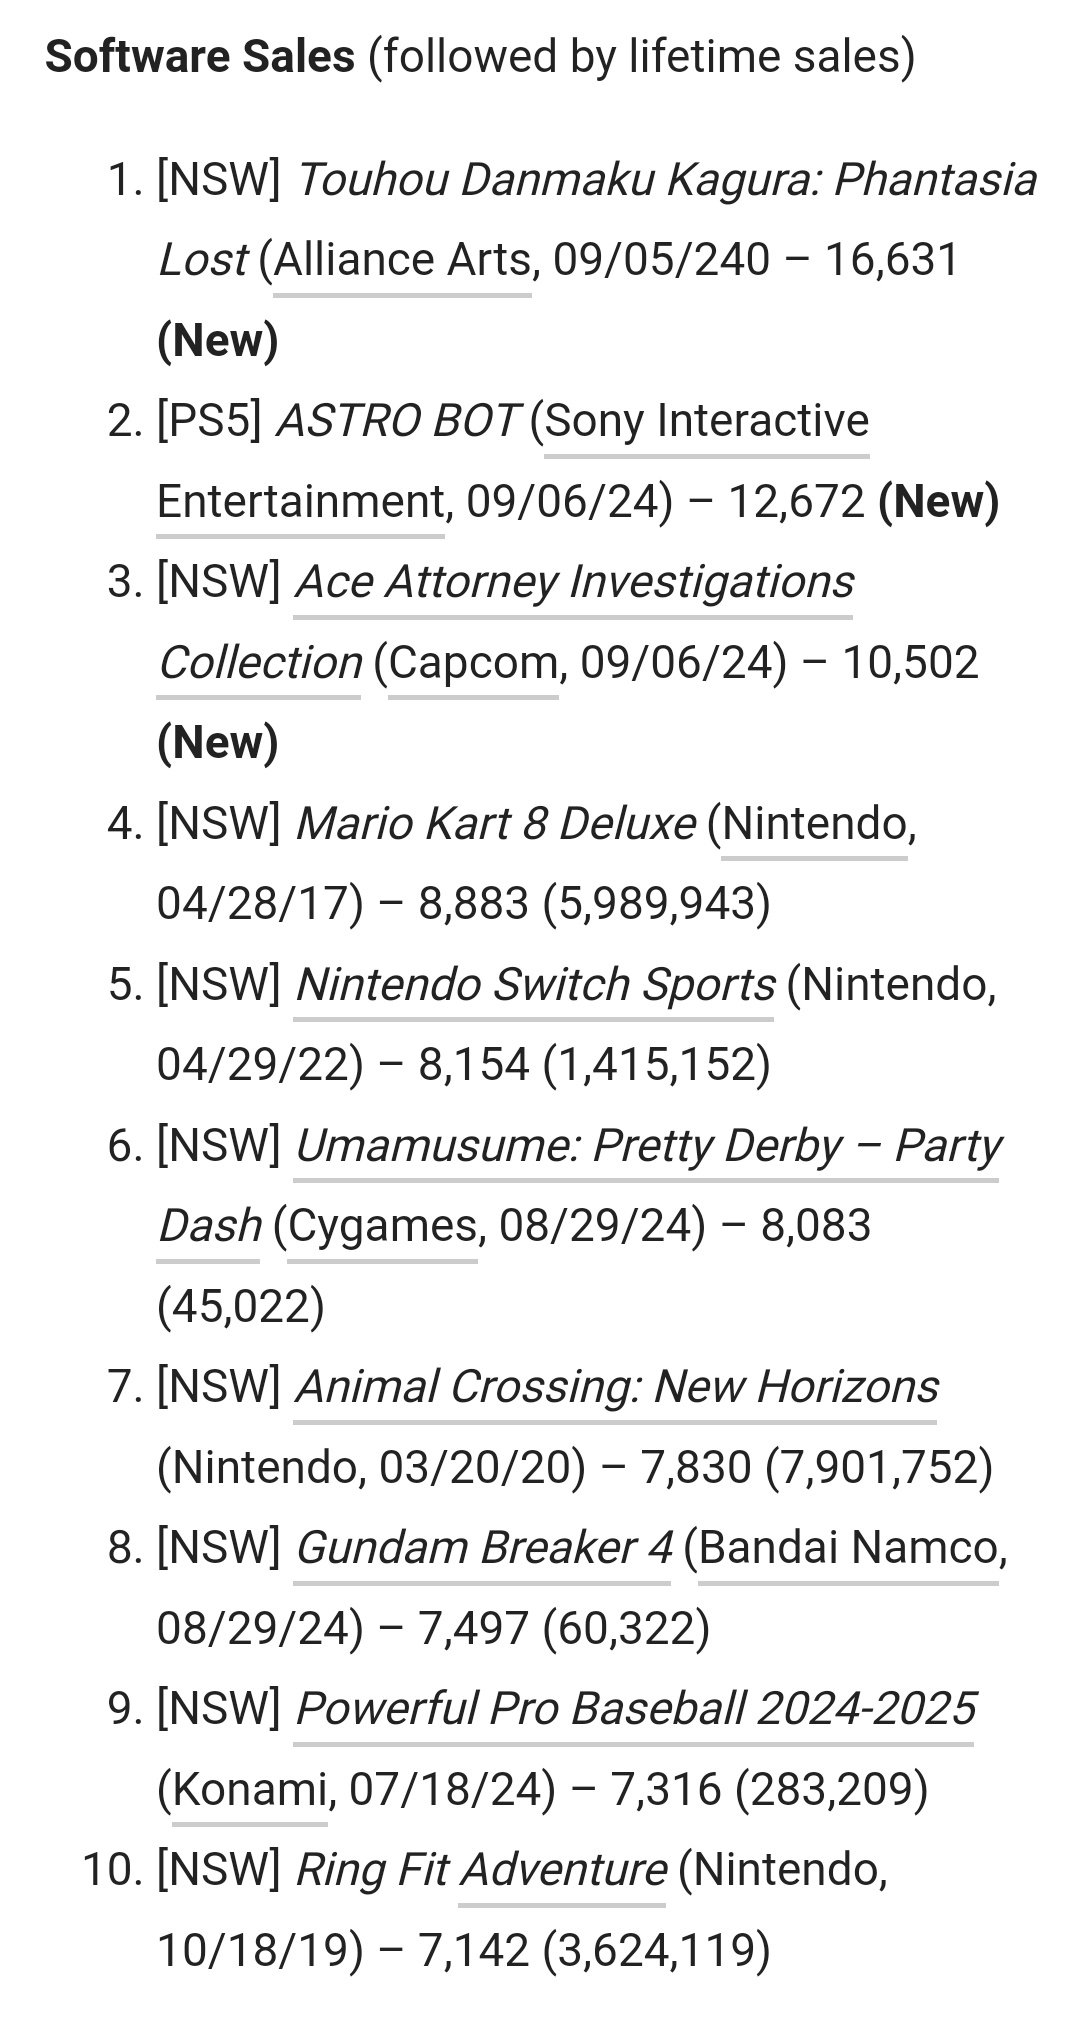The width and height of the screenshot is (1080, 2024).
Task: Click the Software Sales heading
Action: 200,57
